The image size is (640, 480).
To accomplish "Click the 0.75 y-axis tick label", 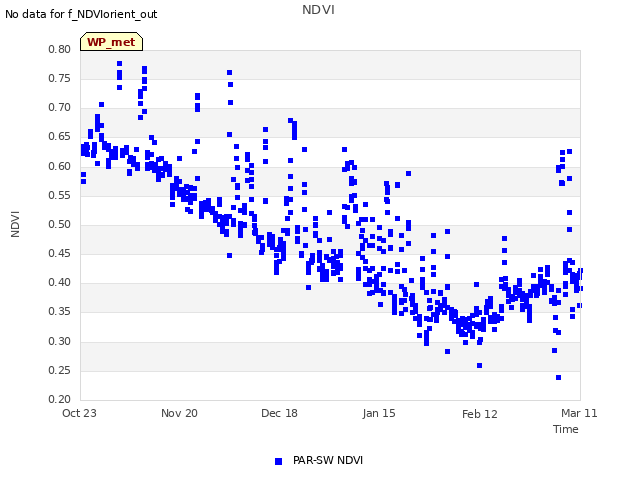I will tap(60, 78).
